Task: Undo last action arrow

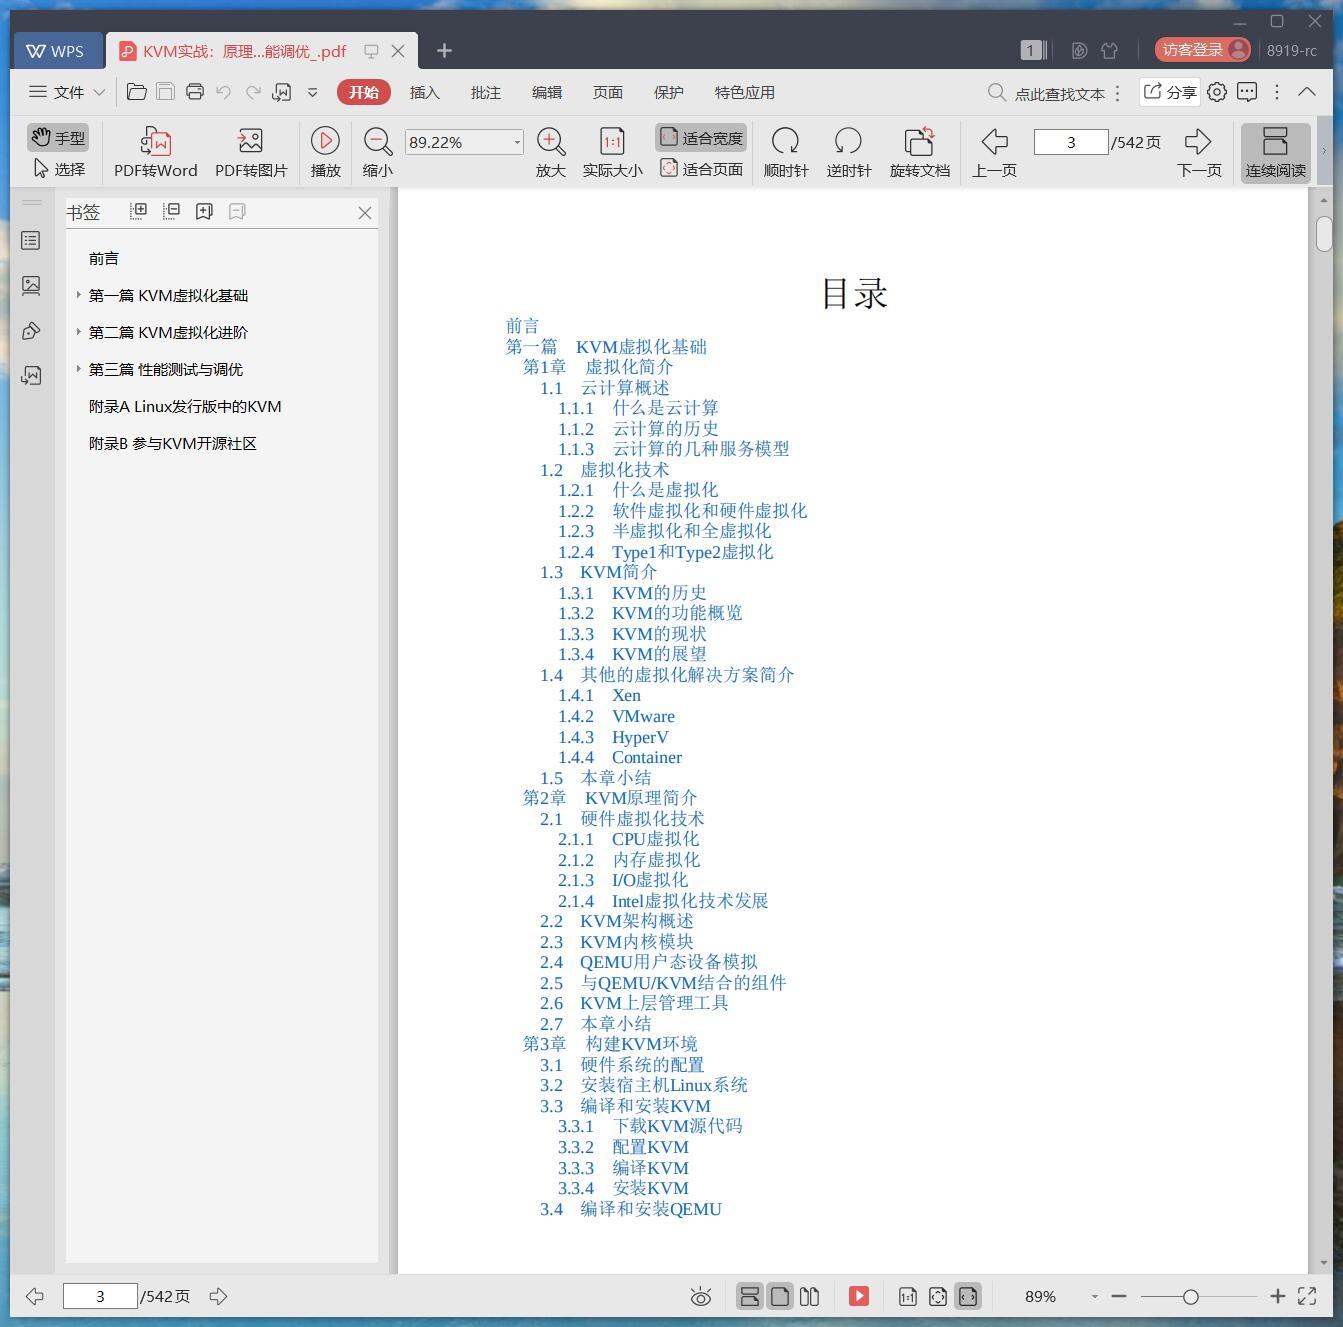Action: click(224, 92)
